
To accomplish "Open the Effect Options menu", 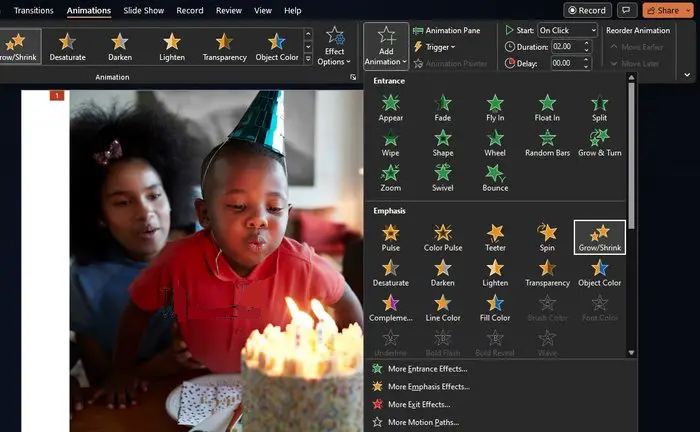I will click(334, 46).
